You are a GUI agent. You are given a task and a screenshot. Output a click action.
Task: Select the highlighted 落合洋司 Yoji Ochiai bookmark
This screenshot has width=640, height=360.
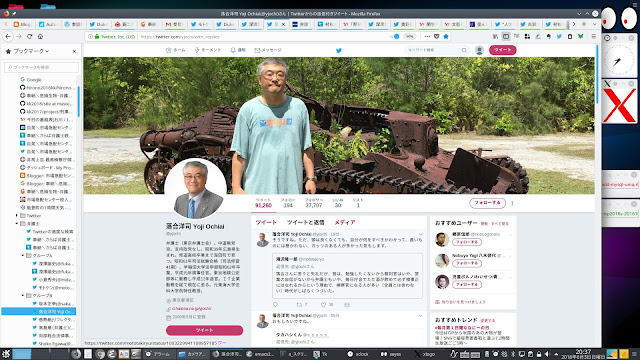tap(38, 311)
